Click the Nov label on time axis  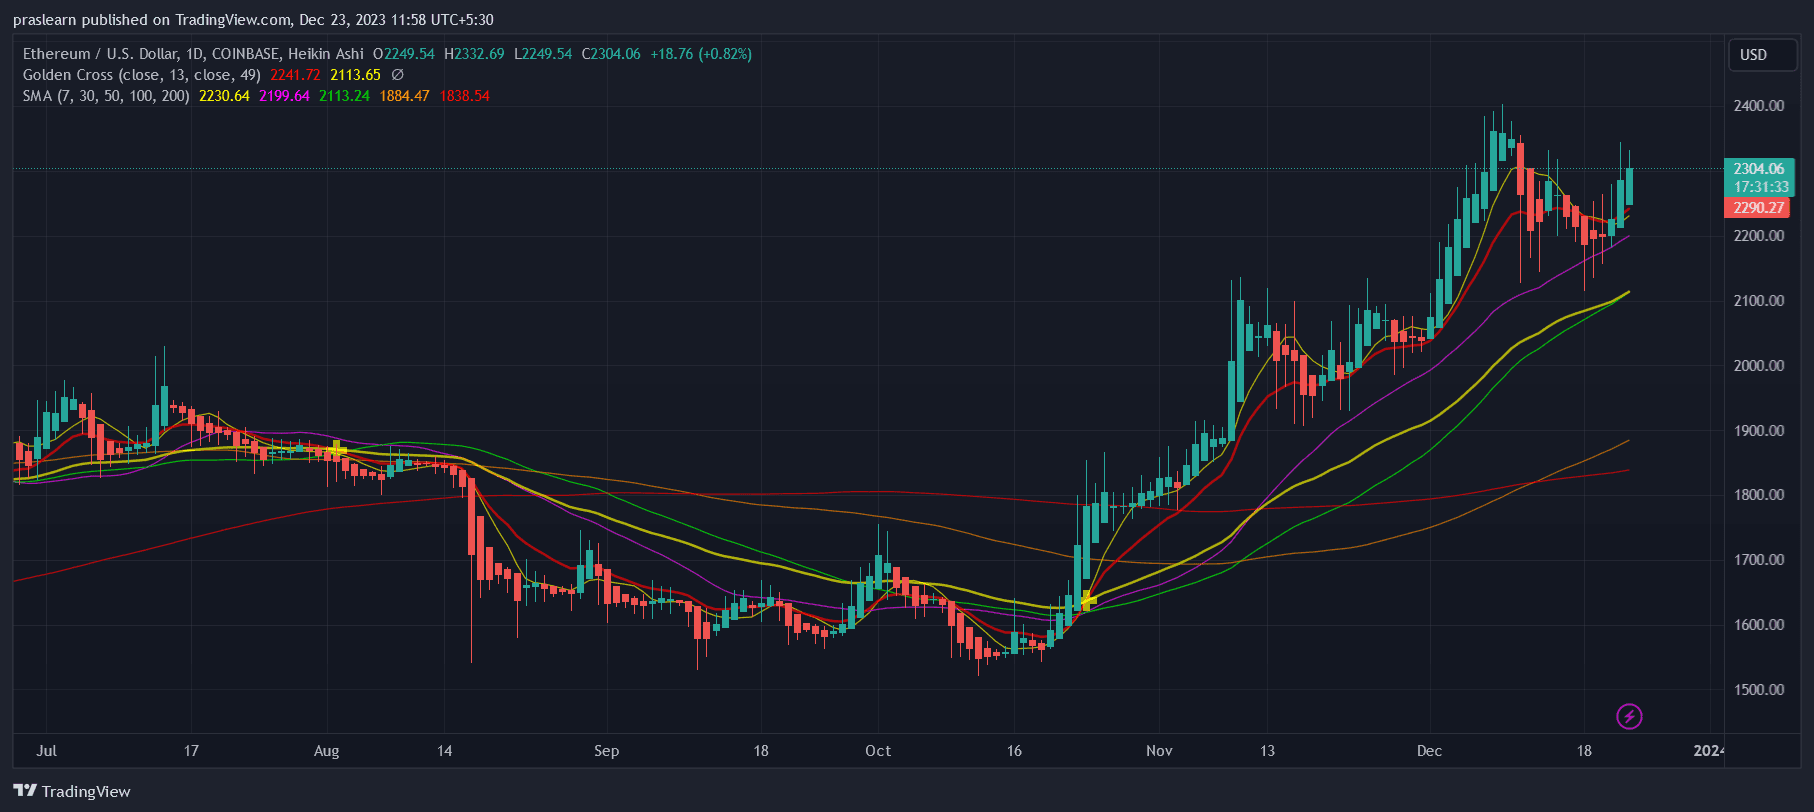1159,751
